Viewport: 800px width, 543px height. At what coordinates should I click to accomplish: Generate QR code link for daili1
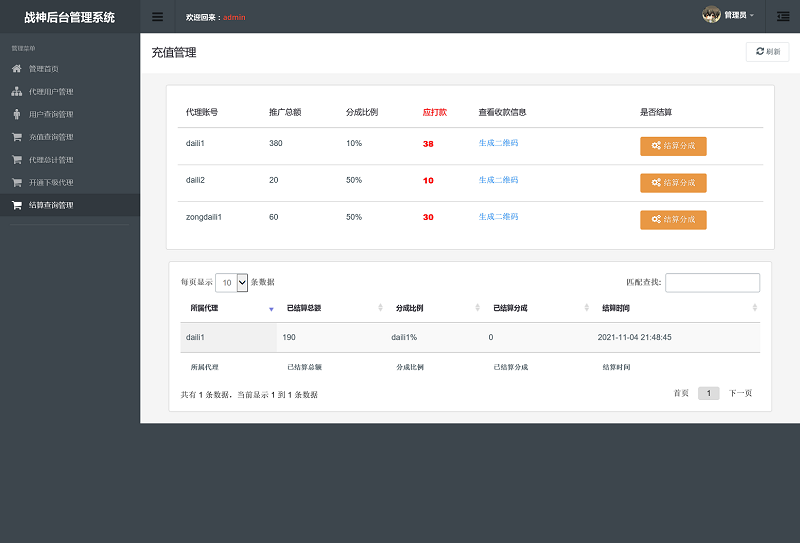click(498, 143)
